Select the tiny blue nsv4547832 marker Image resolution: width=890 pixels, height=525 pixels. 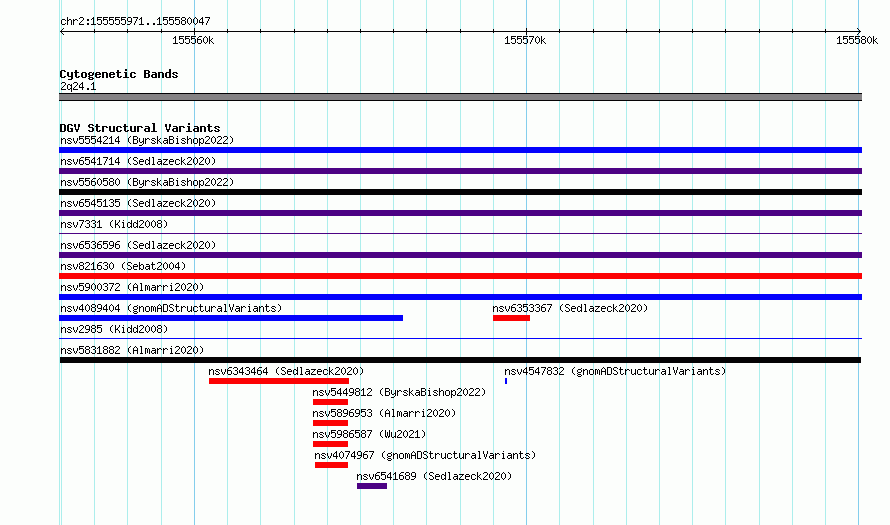(506, 381)
